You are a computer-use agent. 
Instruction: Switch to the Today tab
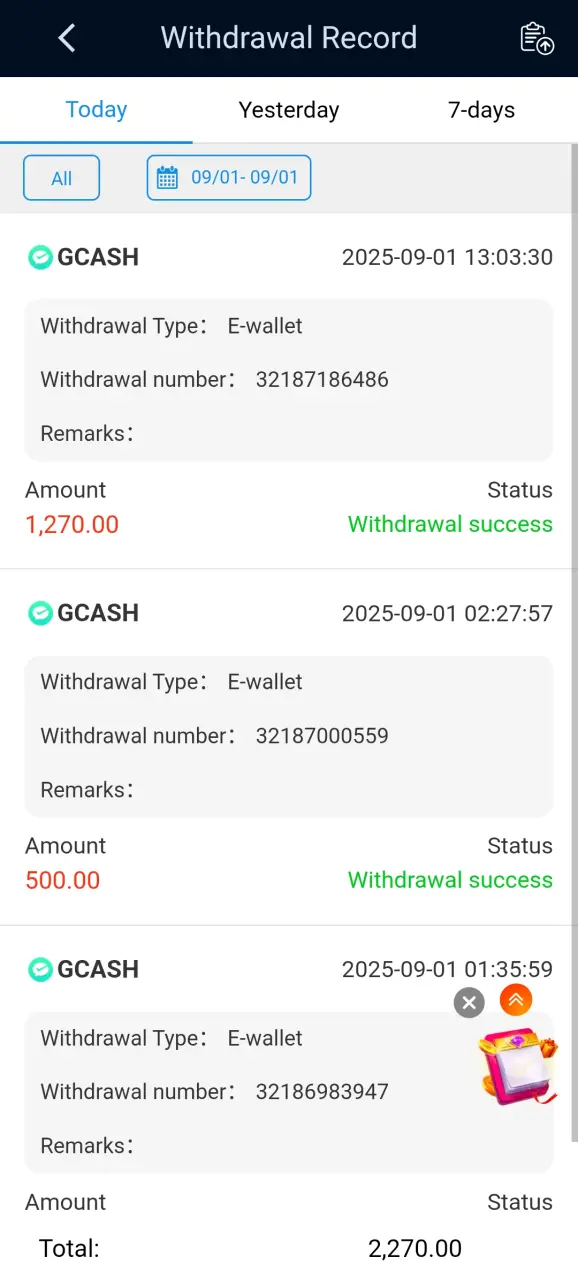tap(96, 109)
